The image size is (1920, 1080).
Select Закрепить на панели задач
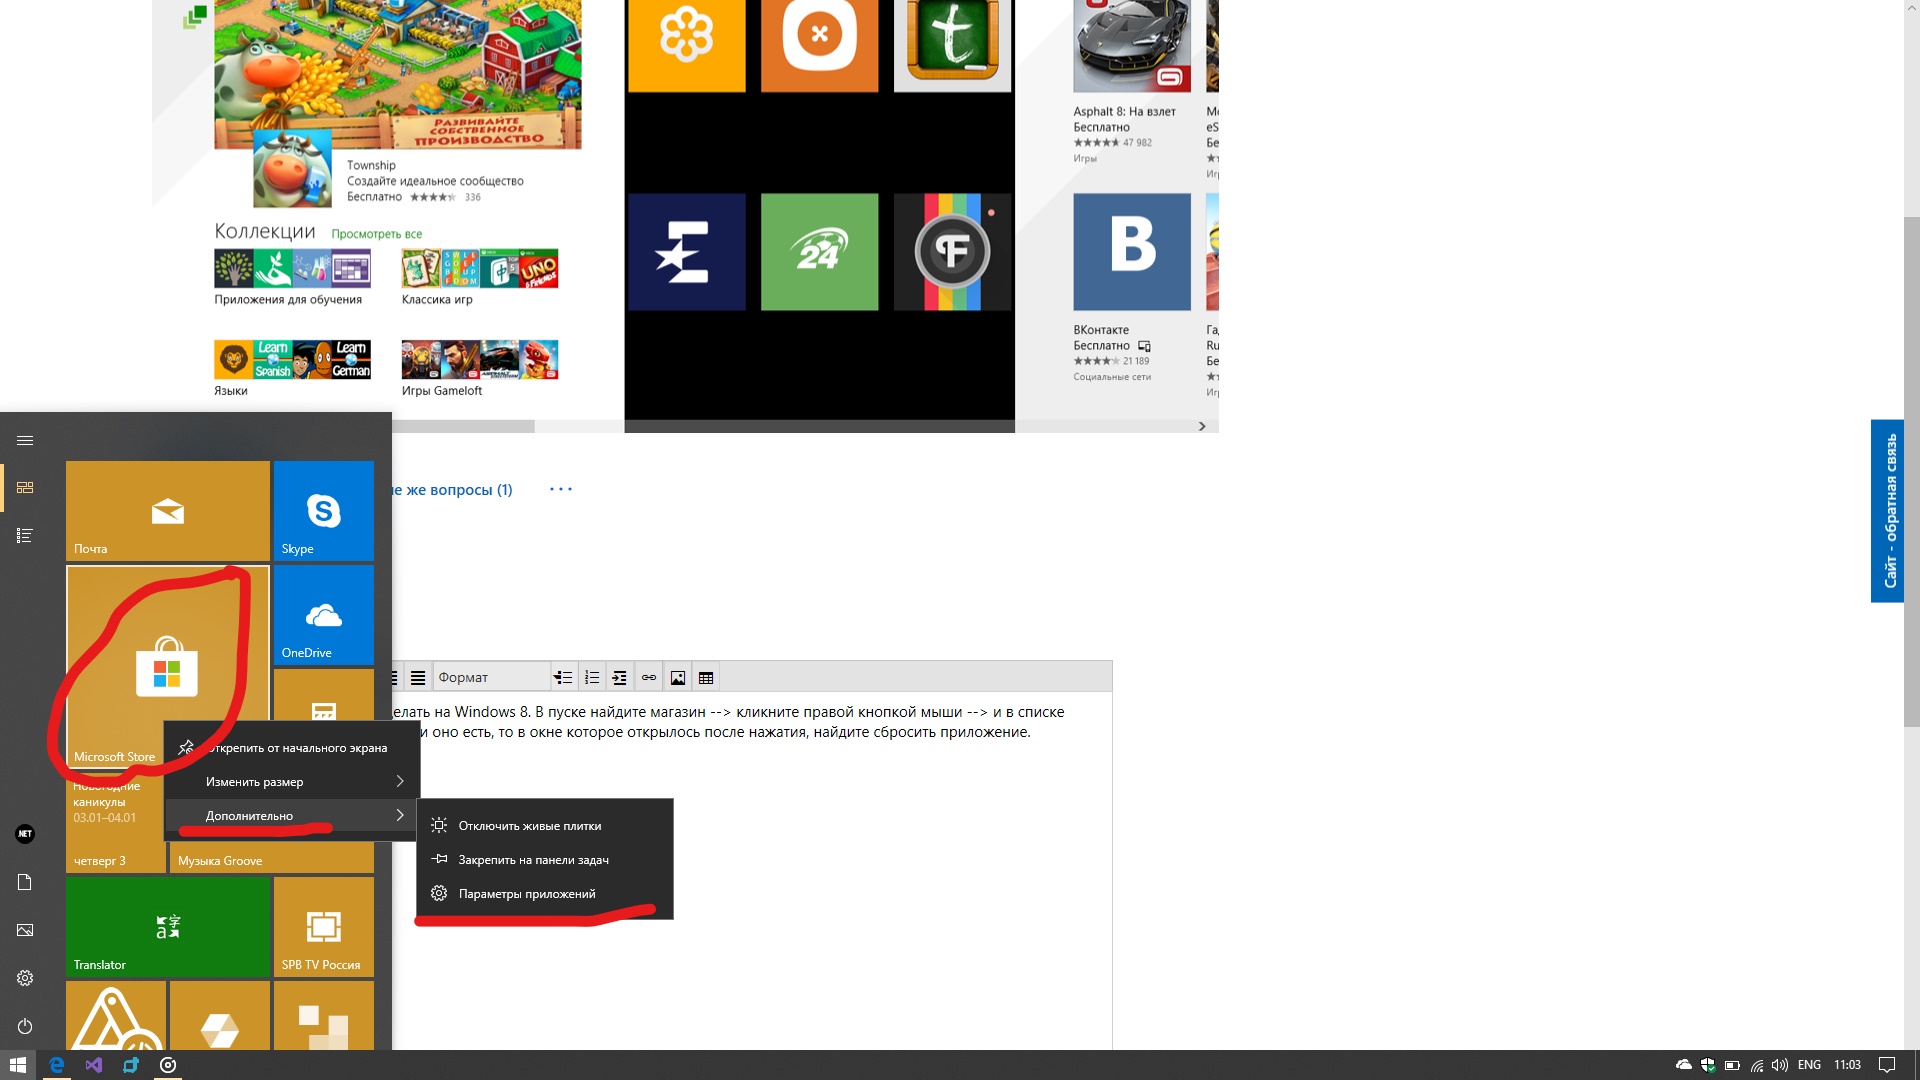pos(545,860)
